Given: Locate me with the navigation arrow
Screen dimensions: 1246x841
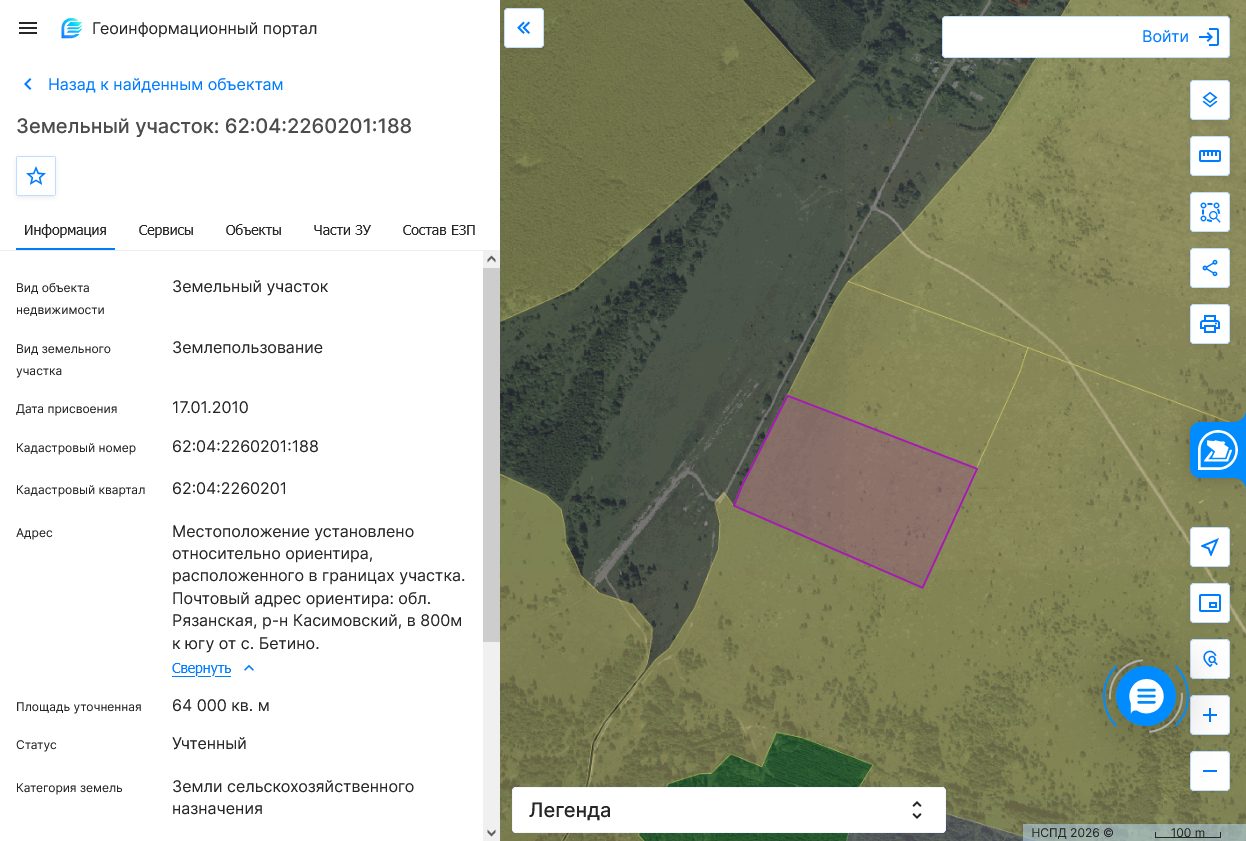Looking at the screenshot, I should point(1210,547).
